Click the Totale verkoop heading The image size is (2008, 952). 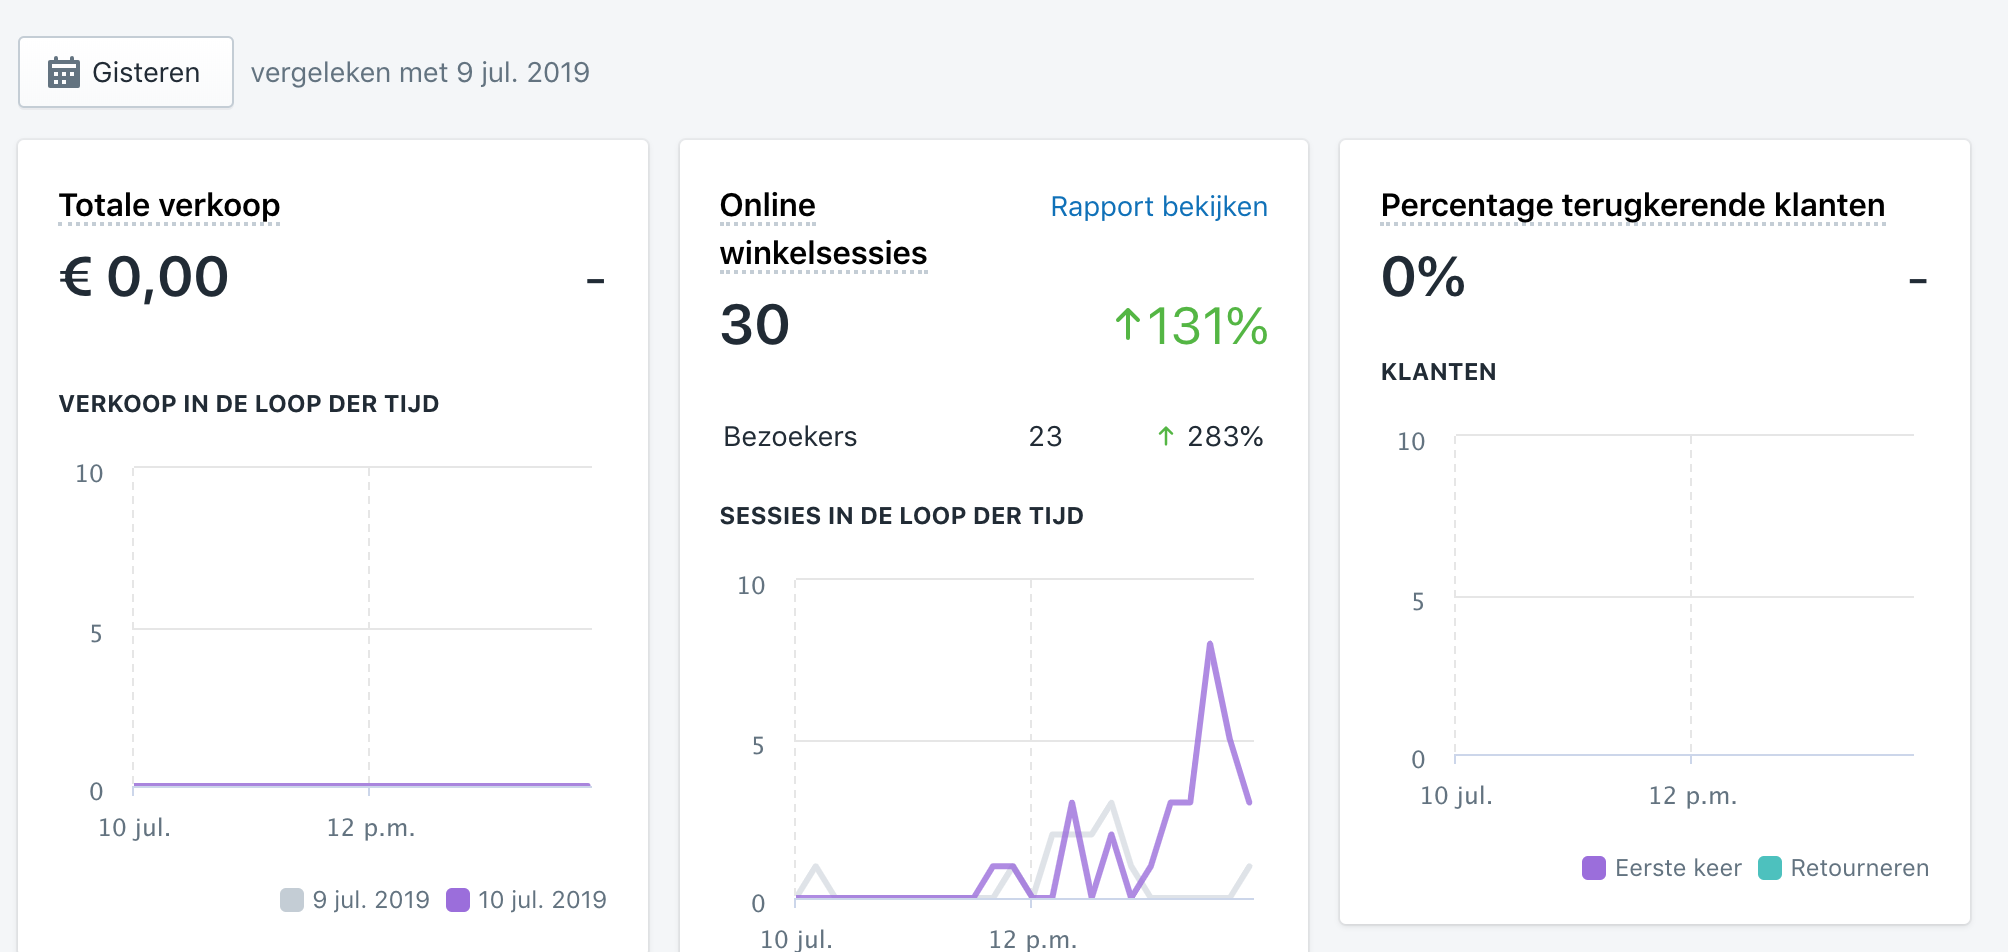[x=169, y=205]
